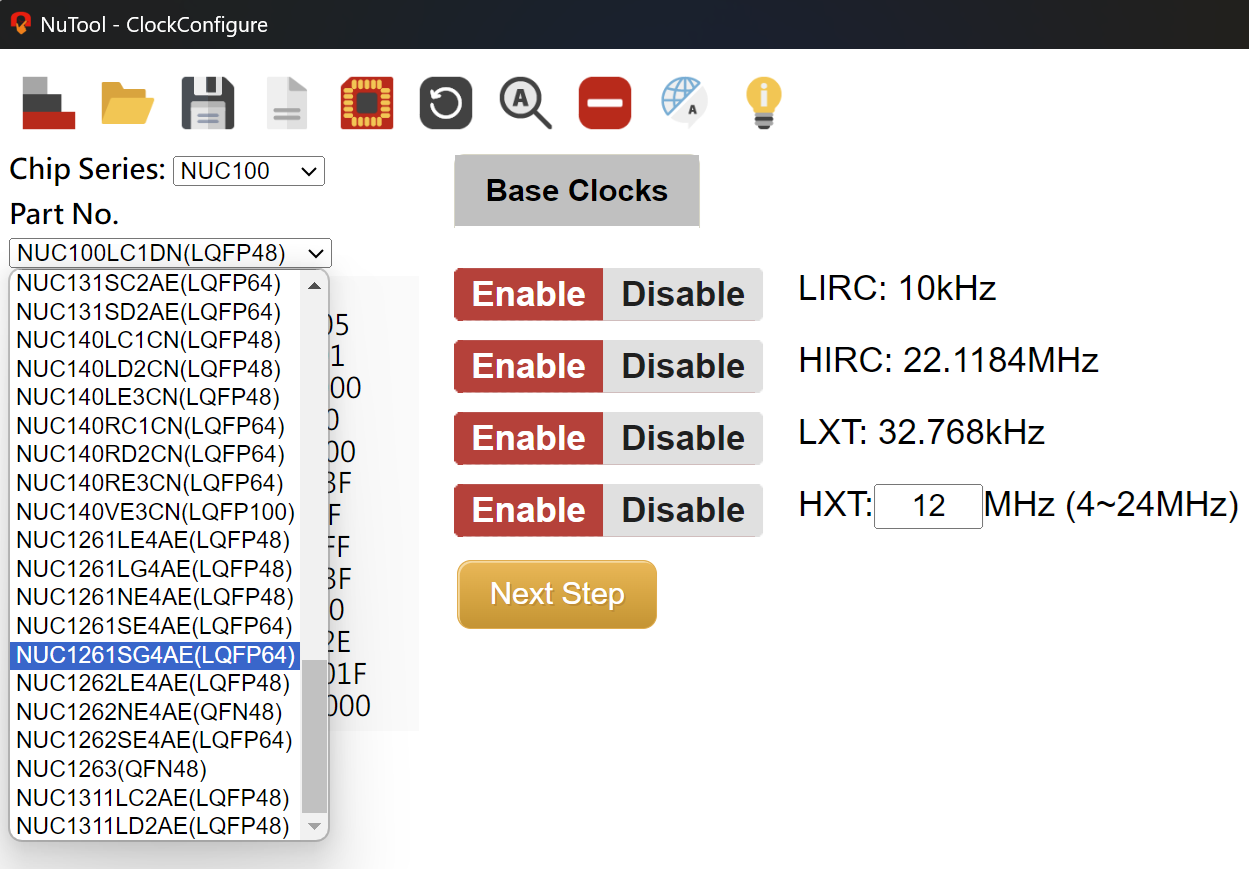Image resolution: width=1249 pixels, height=869 pixels.
Task: Save configuration with the floppy disk icon
Action: 208,103
